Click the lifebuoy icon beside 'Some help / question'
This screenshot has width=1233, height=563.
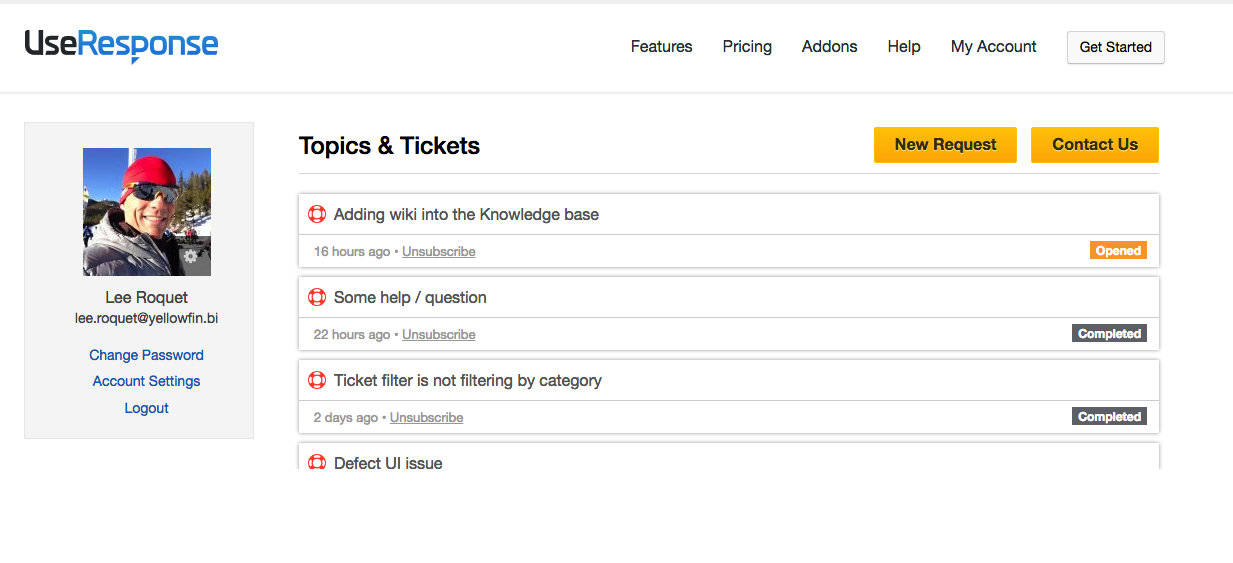pyautogui.click(x=317, y=297)
